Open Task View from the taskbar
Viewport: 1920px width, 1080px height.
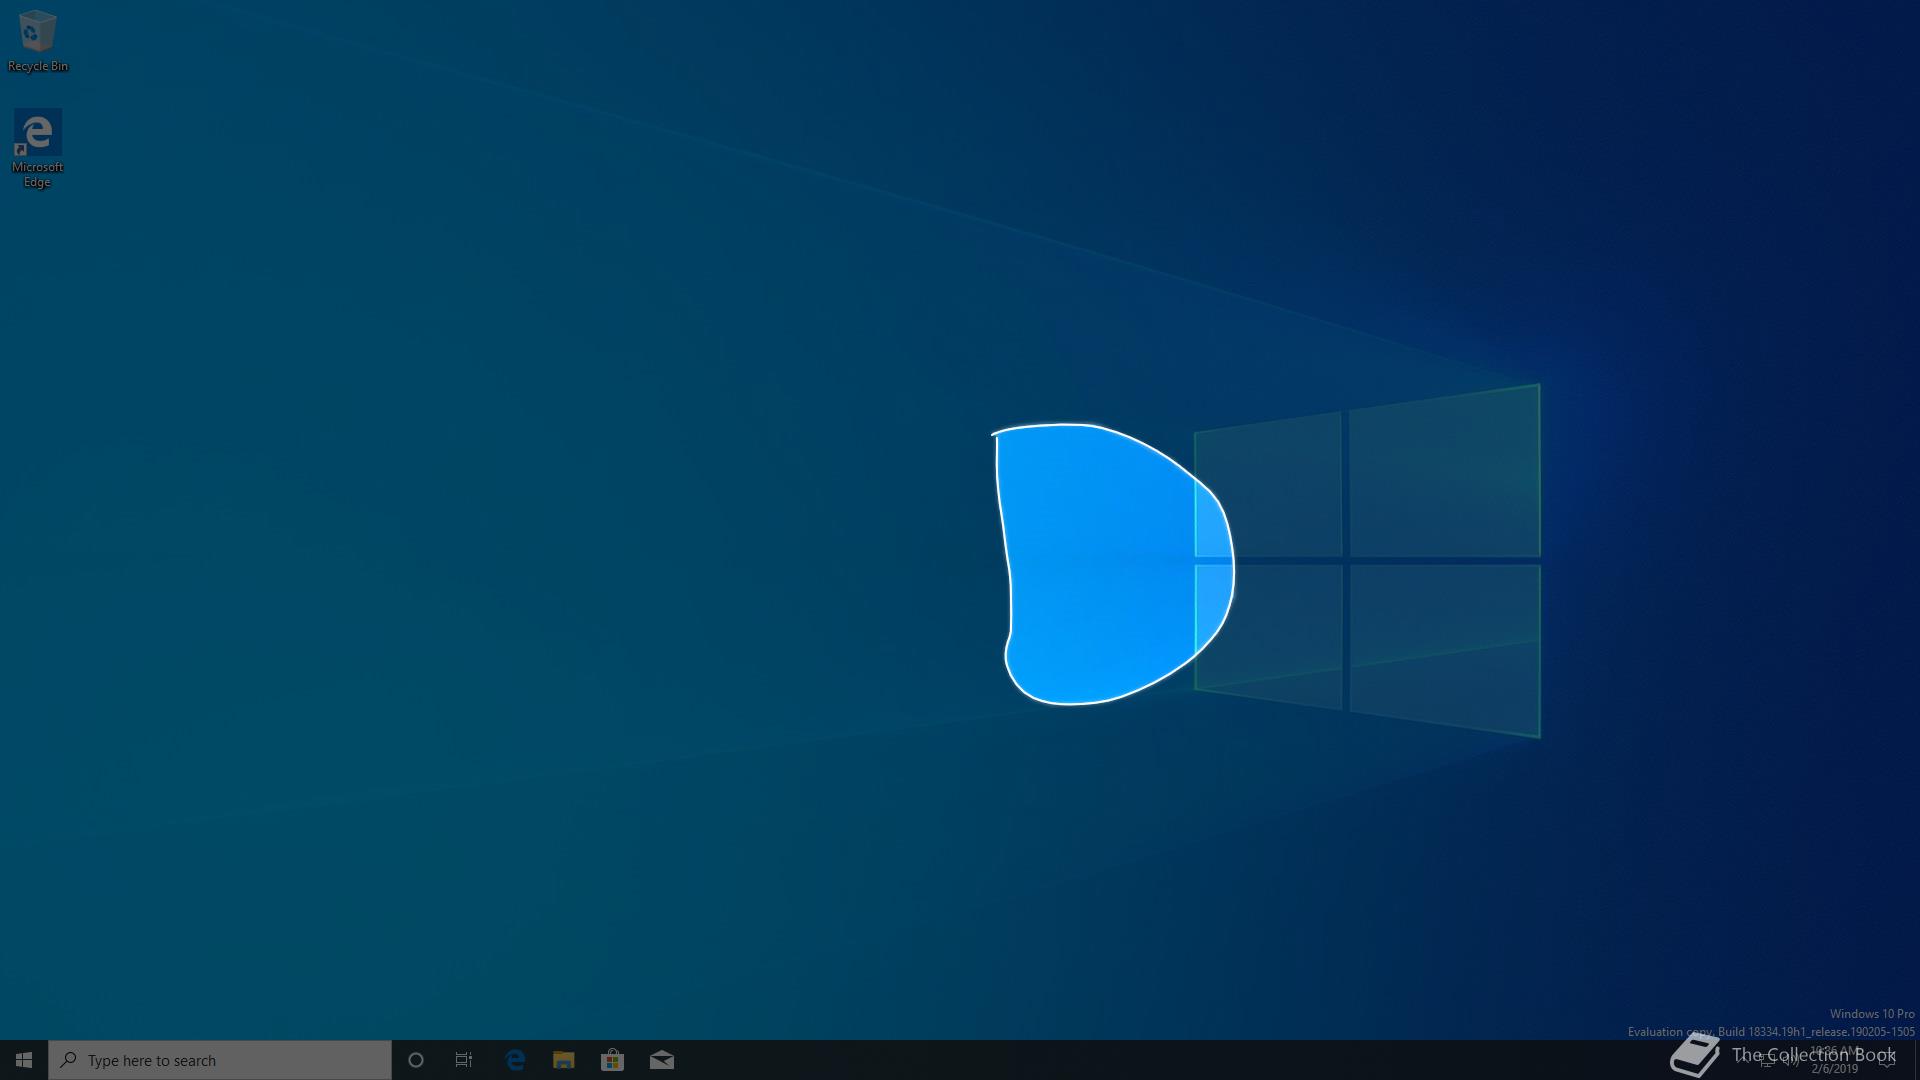(x=464, y=1060)
